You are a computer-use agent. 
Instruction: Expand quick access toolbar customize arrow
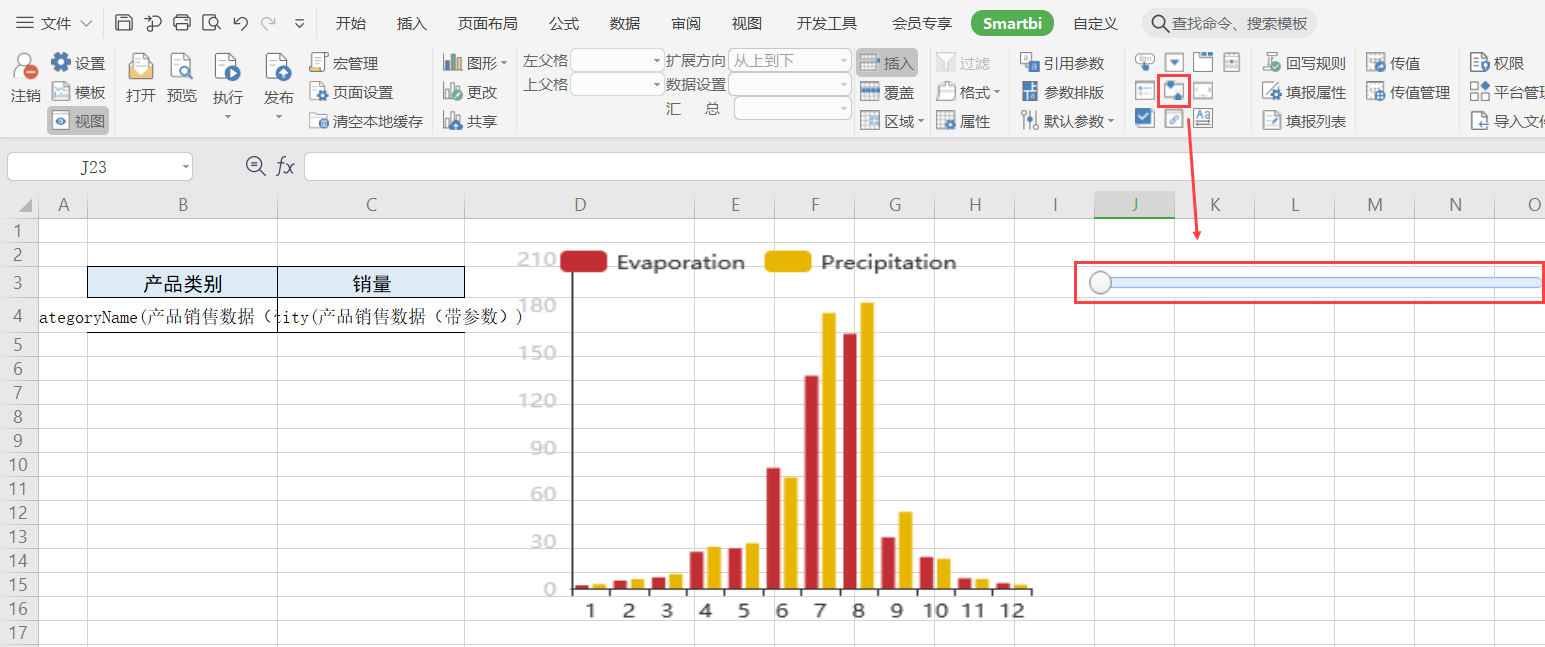point(299,24)
